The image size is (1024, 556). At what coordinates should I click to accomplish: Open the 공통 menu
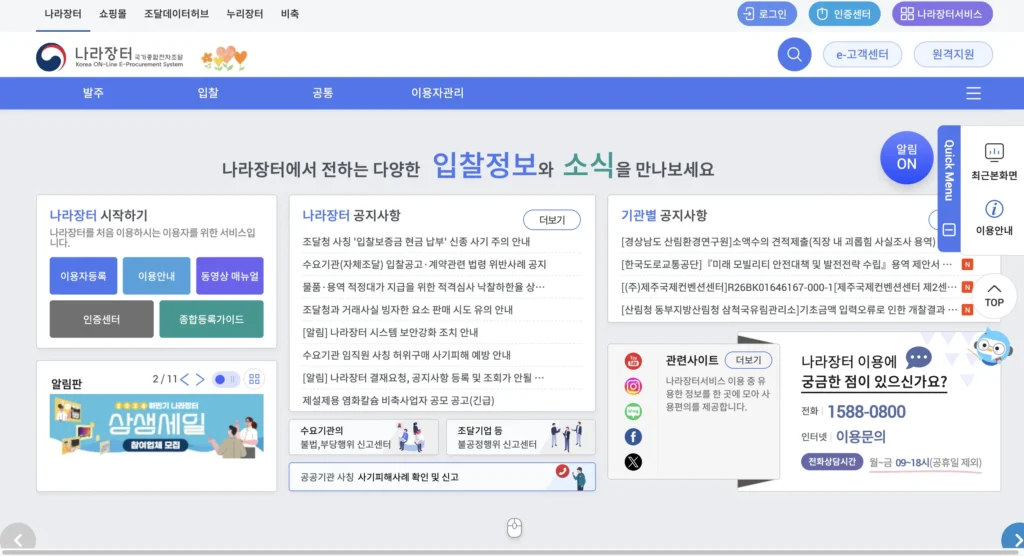tap(323, 93)
